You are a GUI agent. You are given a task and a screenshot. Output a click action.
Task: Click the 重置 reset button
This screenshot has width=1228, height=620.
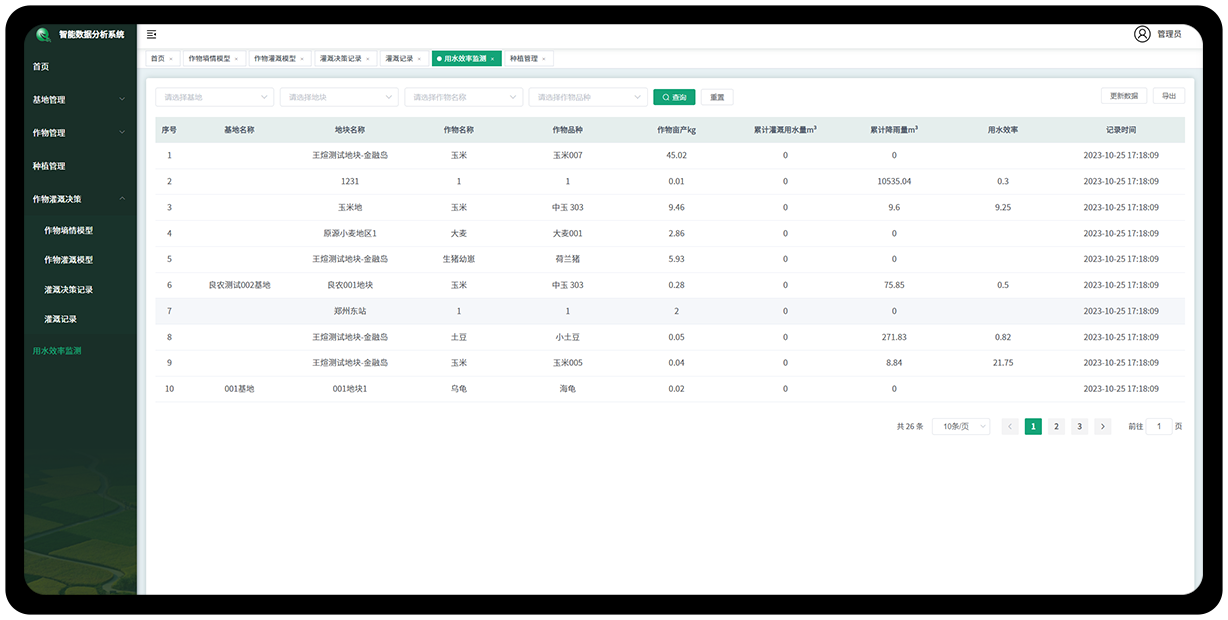(717, 96)
